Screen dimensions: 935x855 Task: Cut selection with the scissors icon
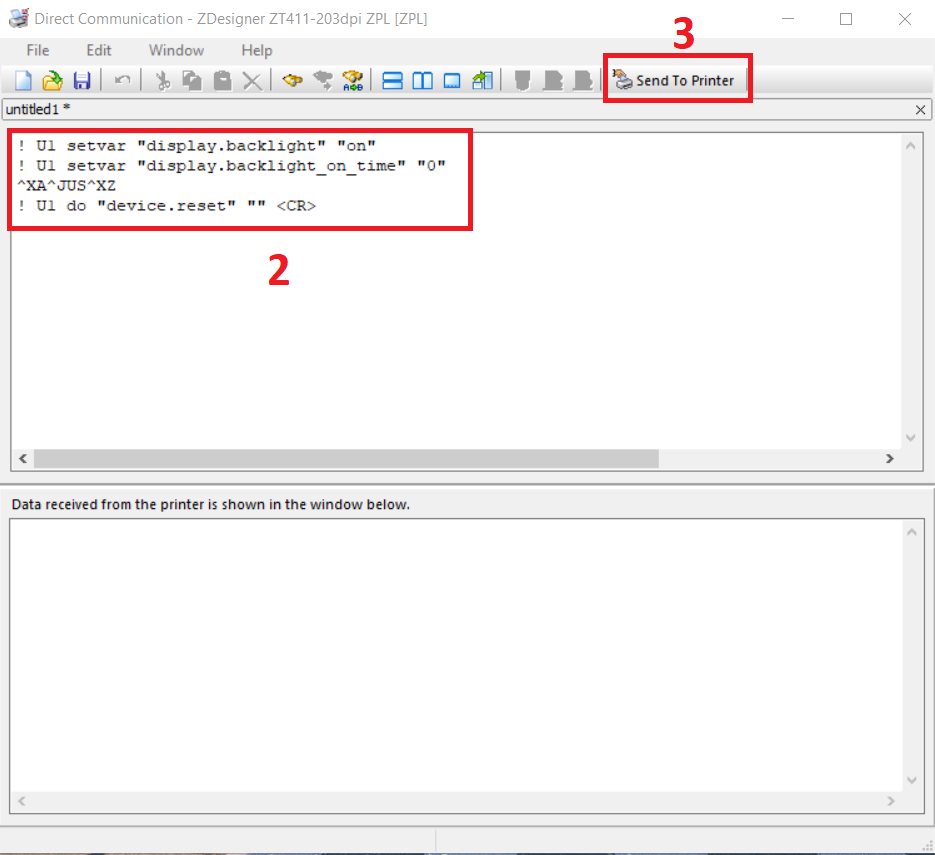point(163,81)
